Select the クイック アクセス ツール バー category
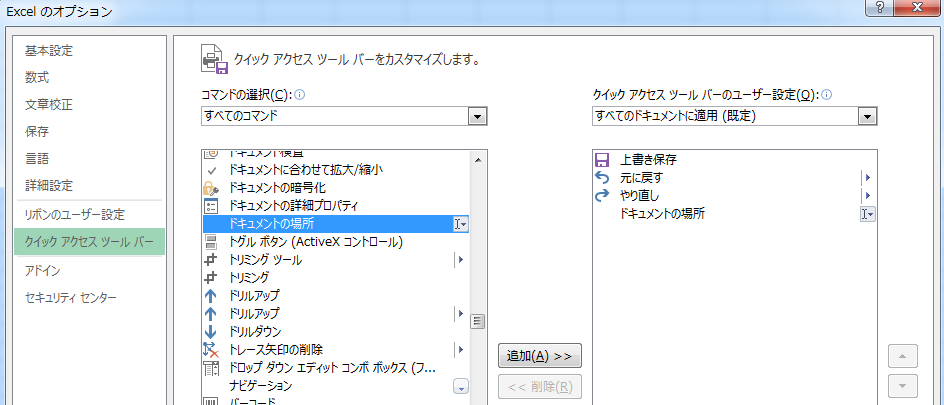The width and height of the screenshot is (944, 405). click(89, 241)
